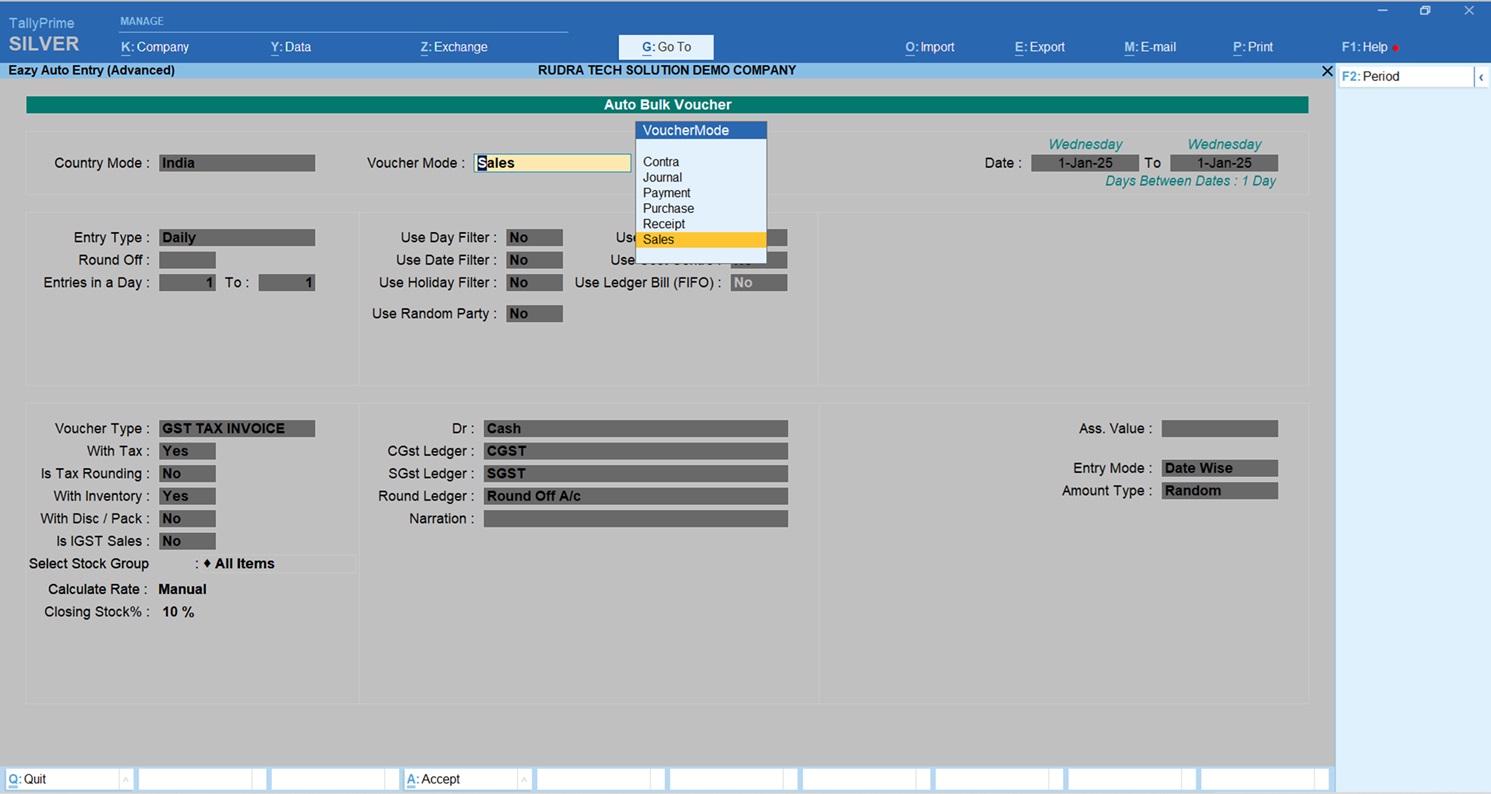The width and height of the screenshot is (1491, 794).
Task: Close the Eazy Auto Entry panel
Action: 1327,71
